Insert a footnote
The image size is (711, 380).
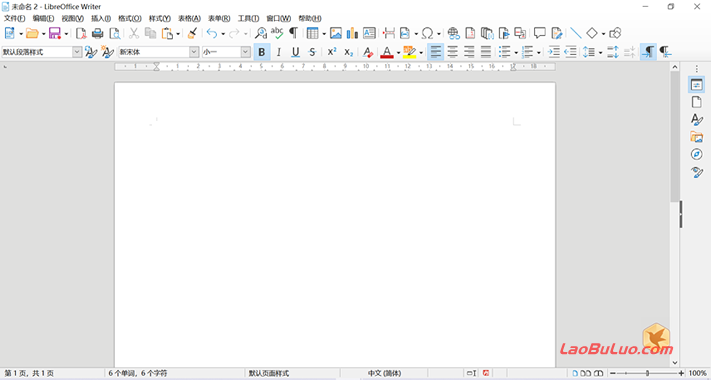(470, 33)
